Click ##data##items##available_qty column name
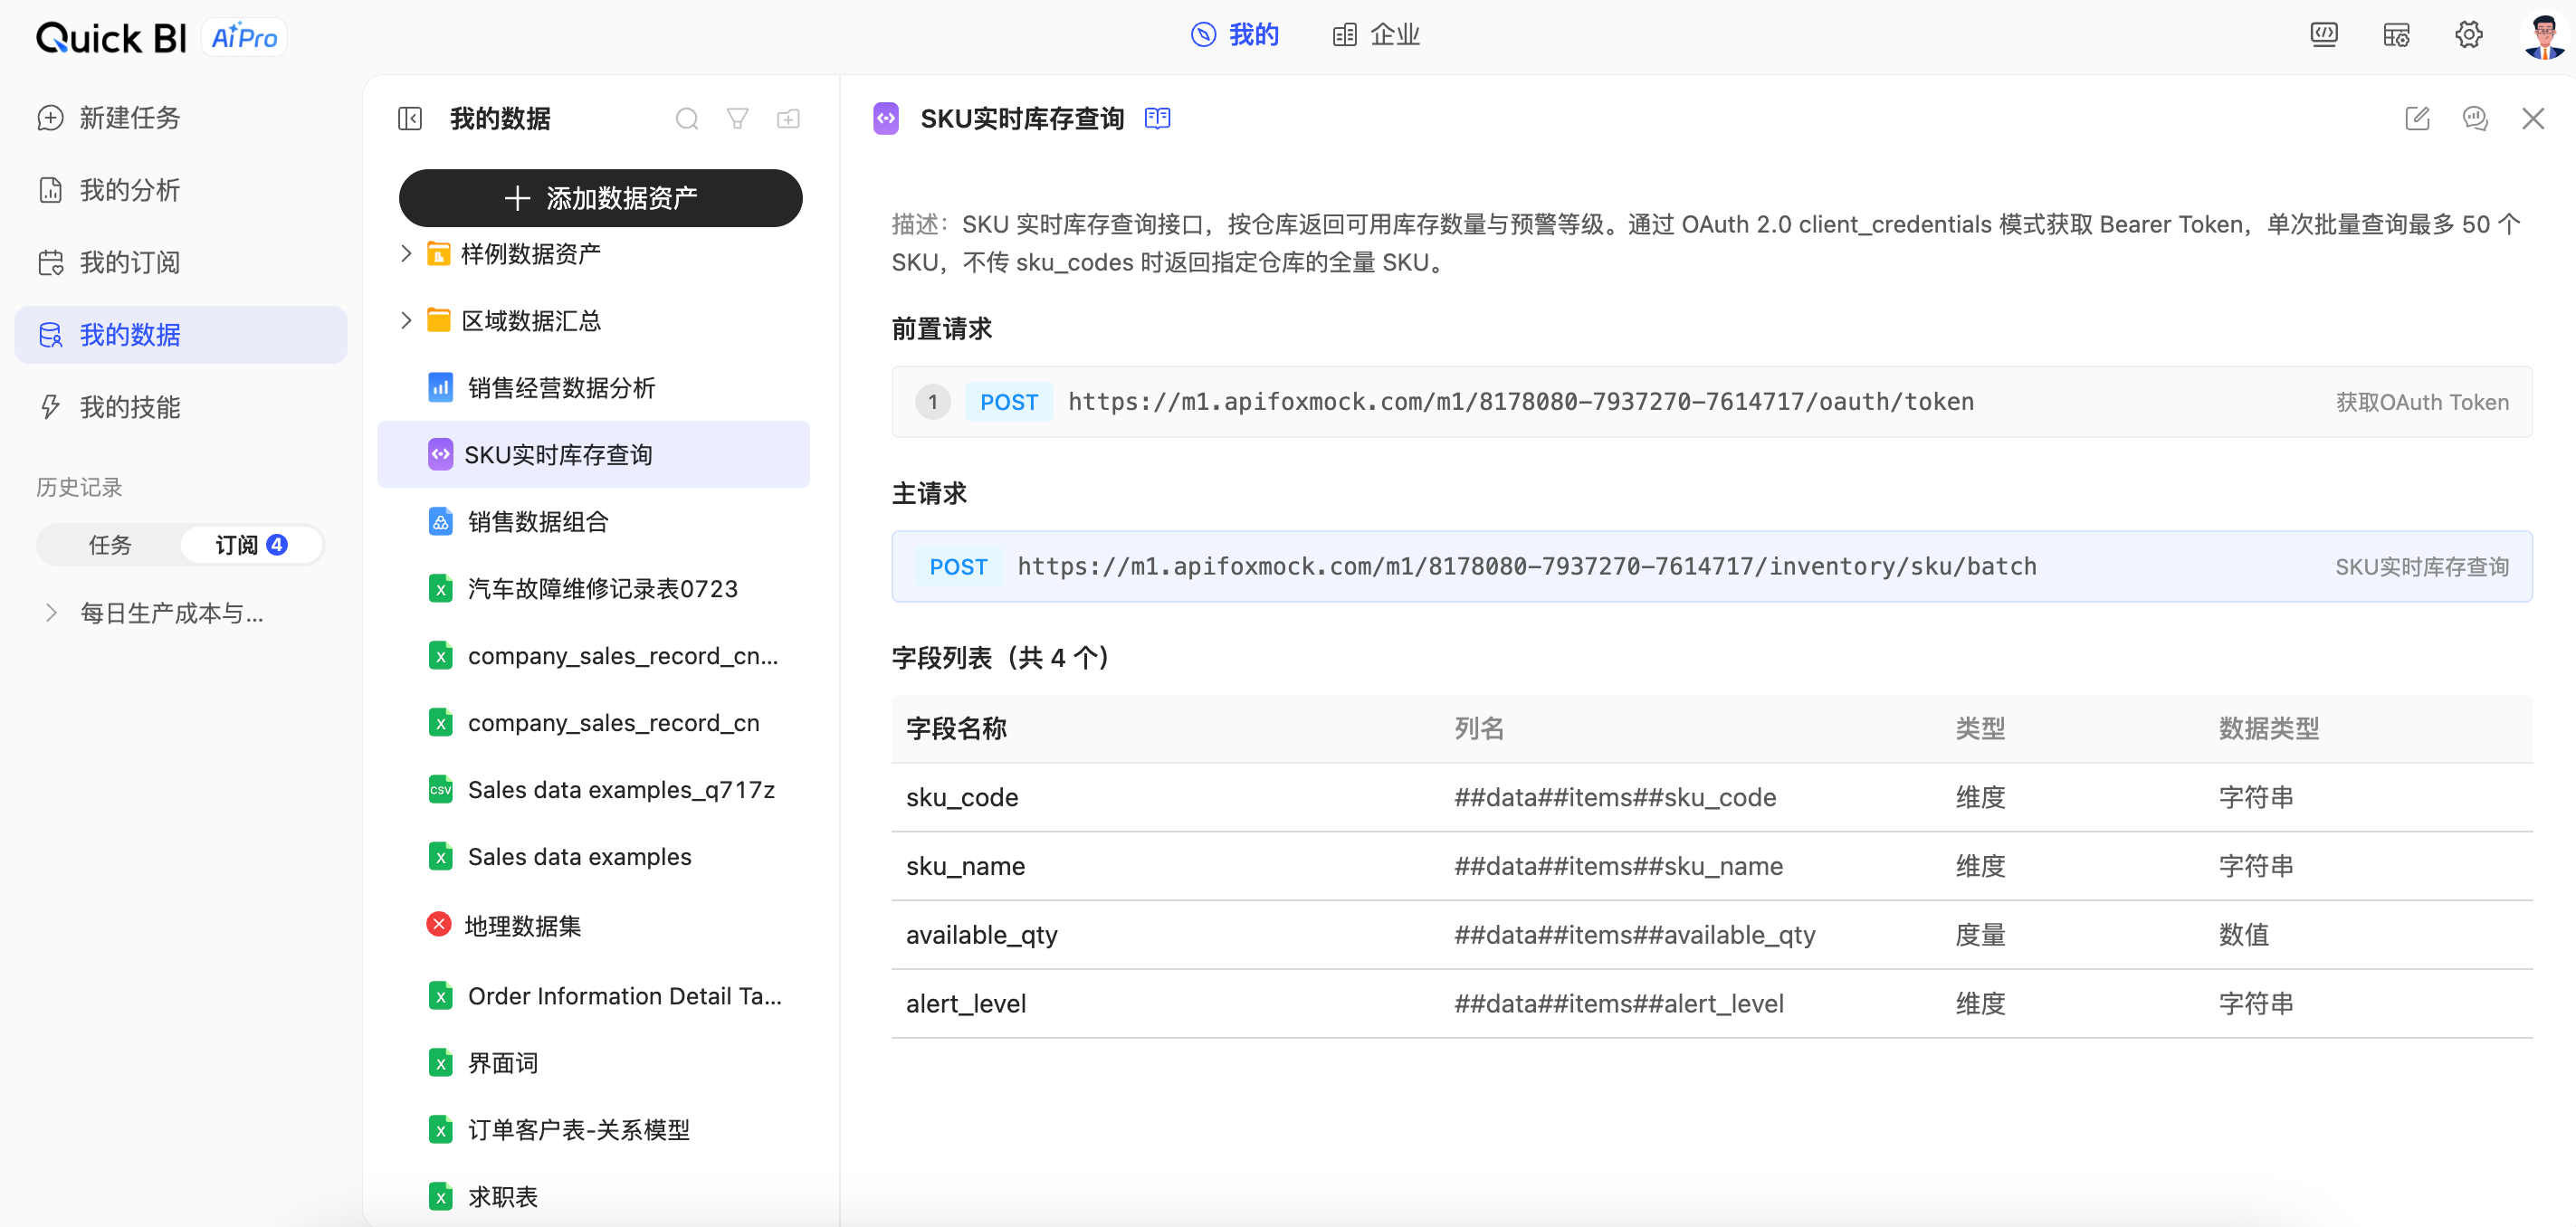Viewport: 2576px width, 1227px height. coord(1635,935)
